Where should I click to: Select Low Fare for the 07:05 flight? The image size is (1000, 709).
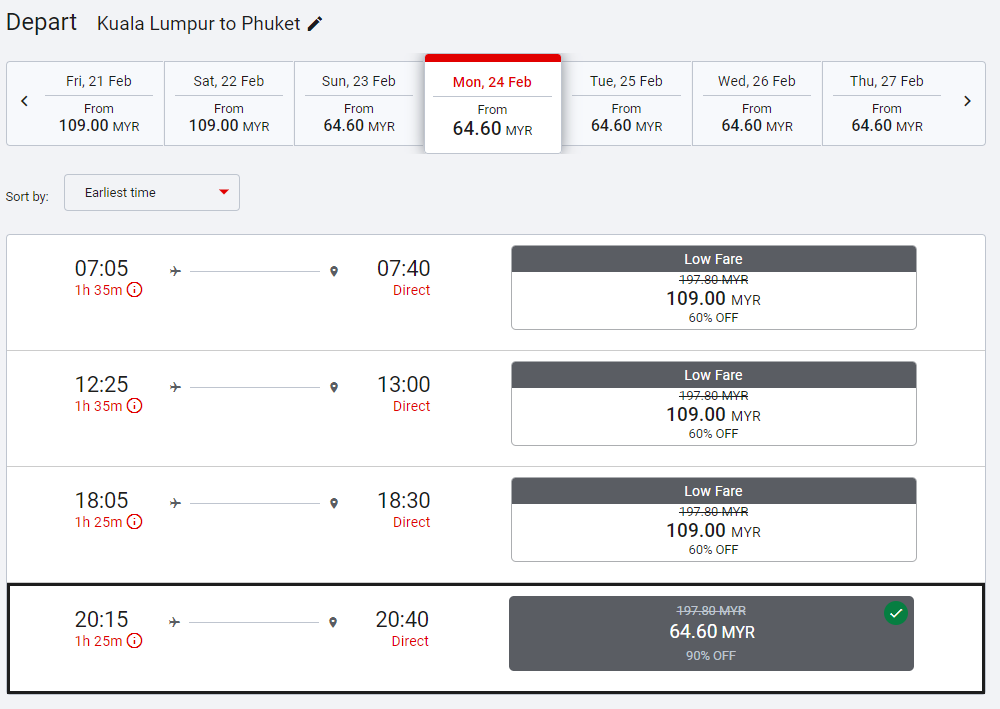click(x=713, y=288)
